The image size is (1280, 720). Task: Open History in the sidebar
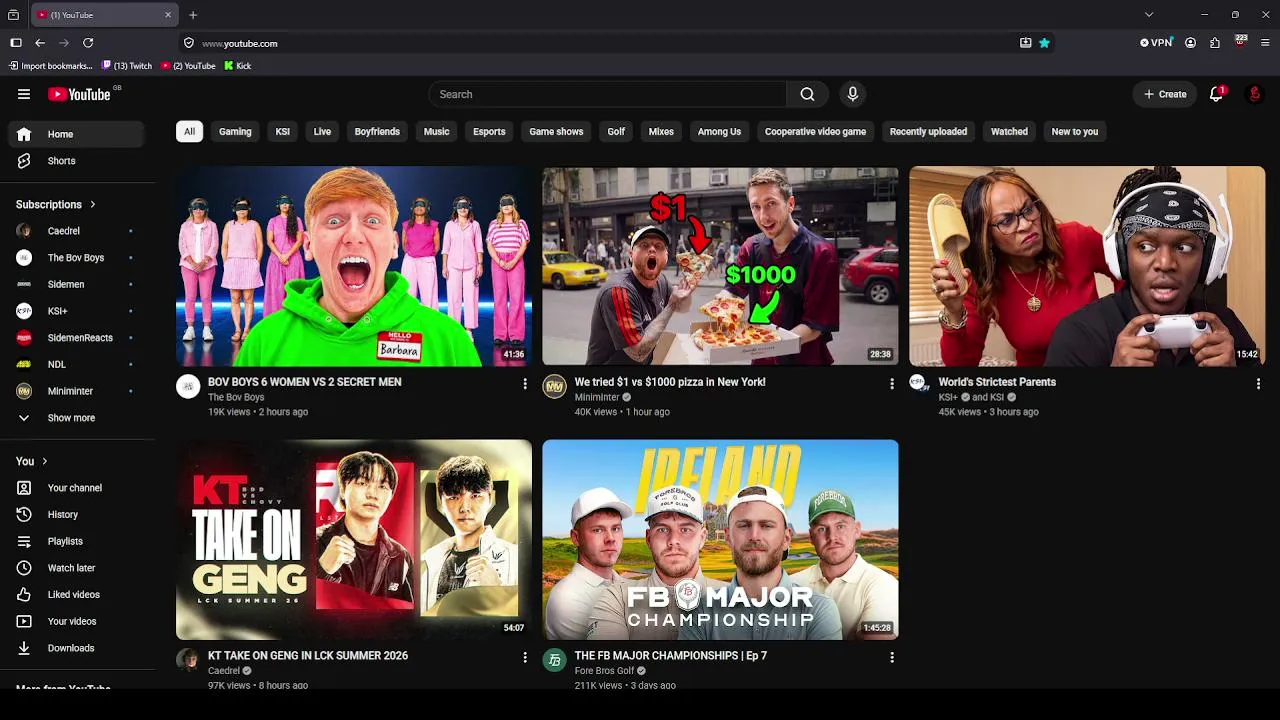pyautogui.click(x=78, y=514)
